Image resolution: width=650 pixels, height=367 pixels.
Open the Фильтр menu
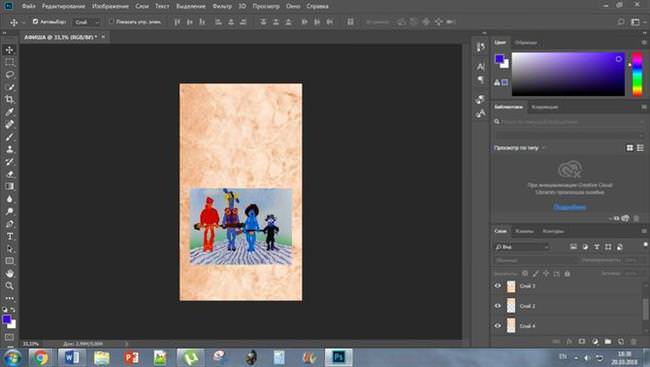click(222, 6)
